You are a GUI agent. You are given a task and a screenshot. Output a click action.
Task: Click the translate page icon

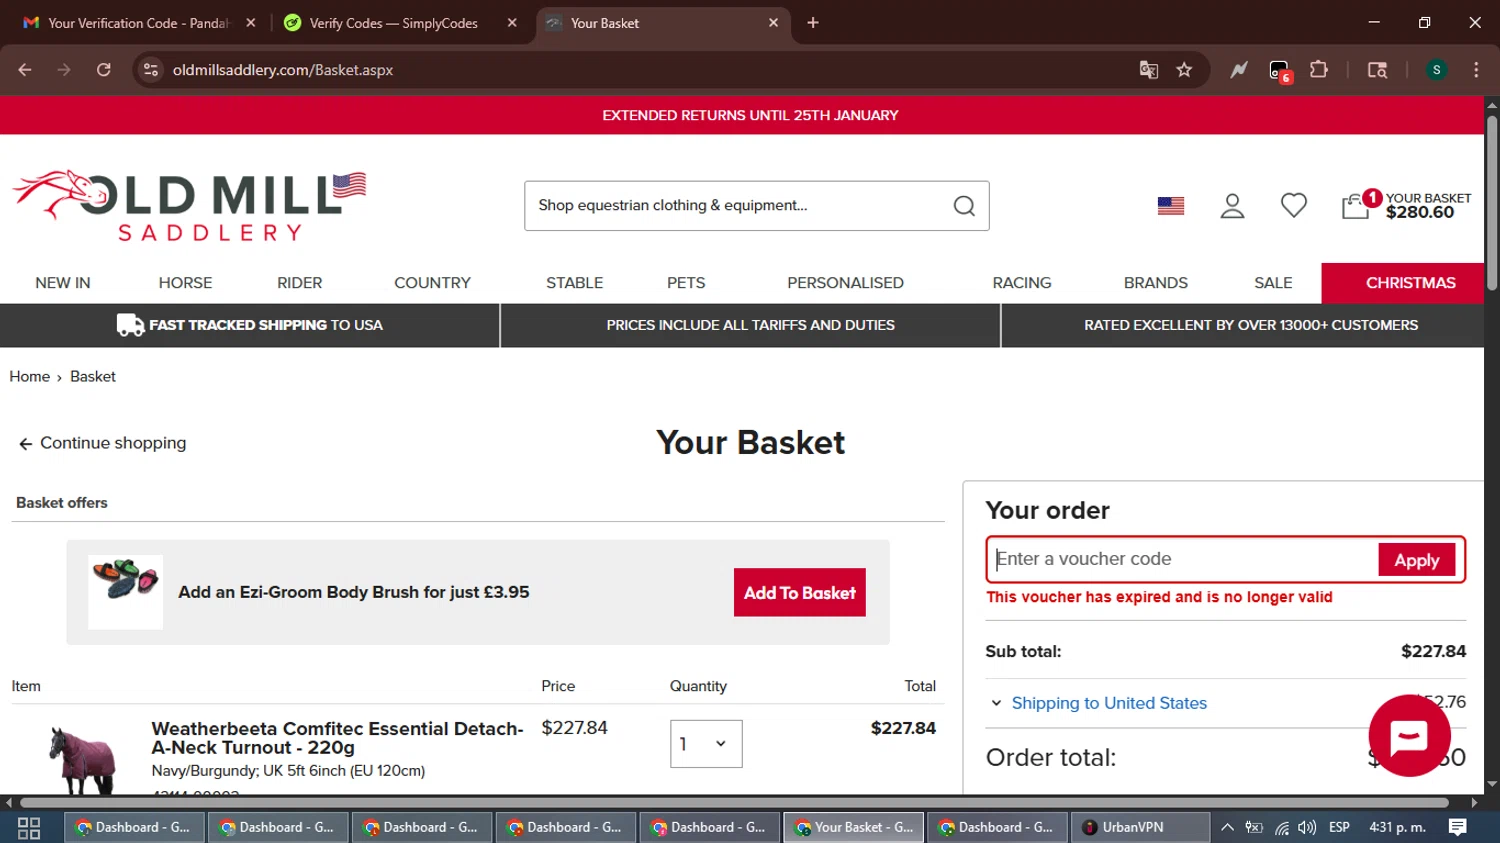1149,70
